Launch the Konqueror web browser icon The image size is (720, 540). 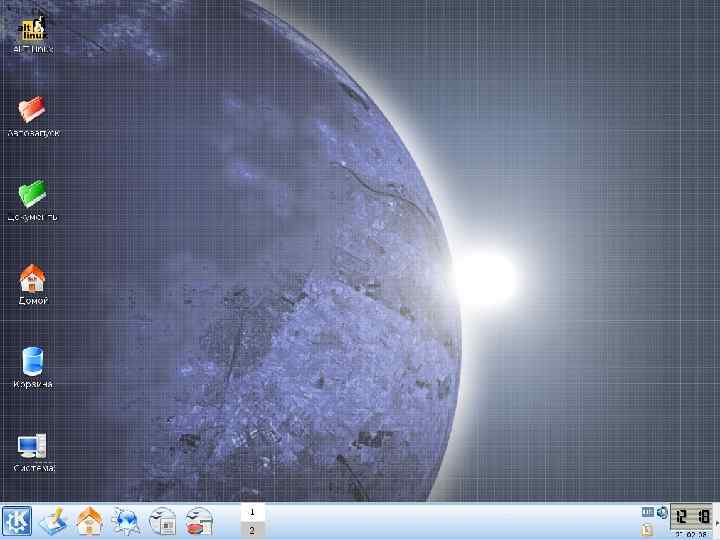[x=126, y=521]
